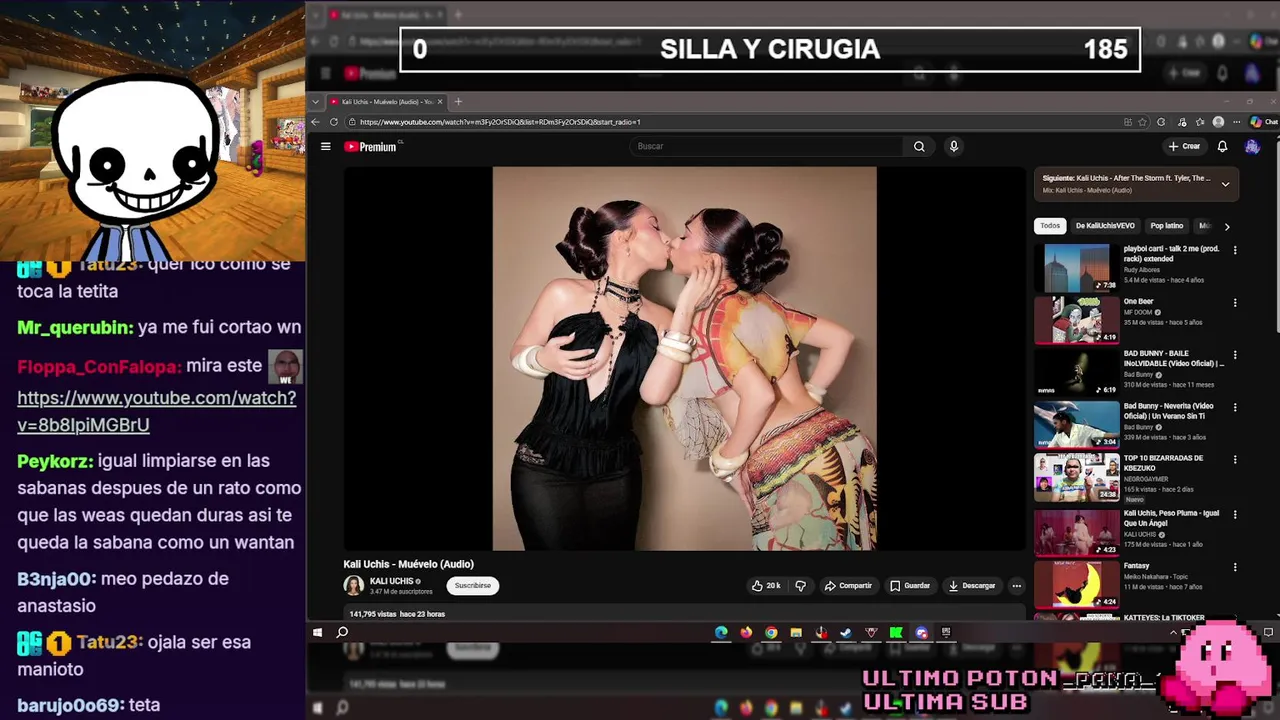
Task: Click the Compartir share button
Action: [x=848, y=586]
